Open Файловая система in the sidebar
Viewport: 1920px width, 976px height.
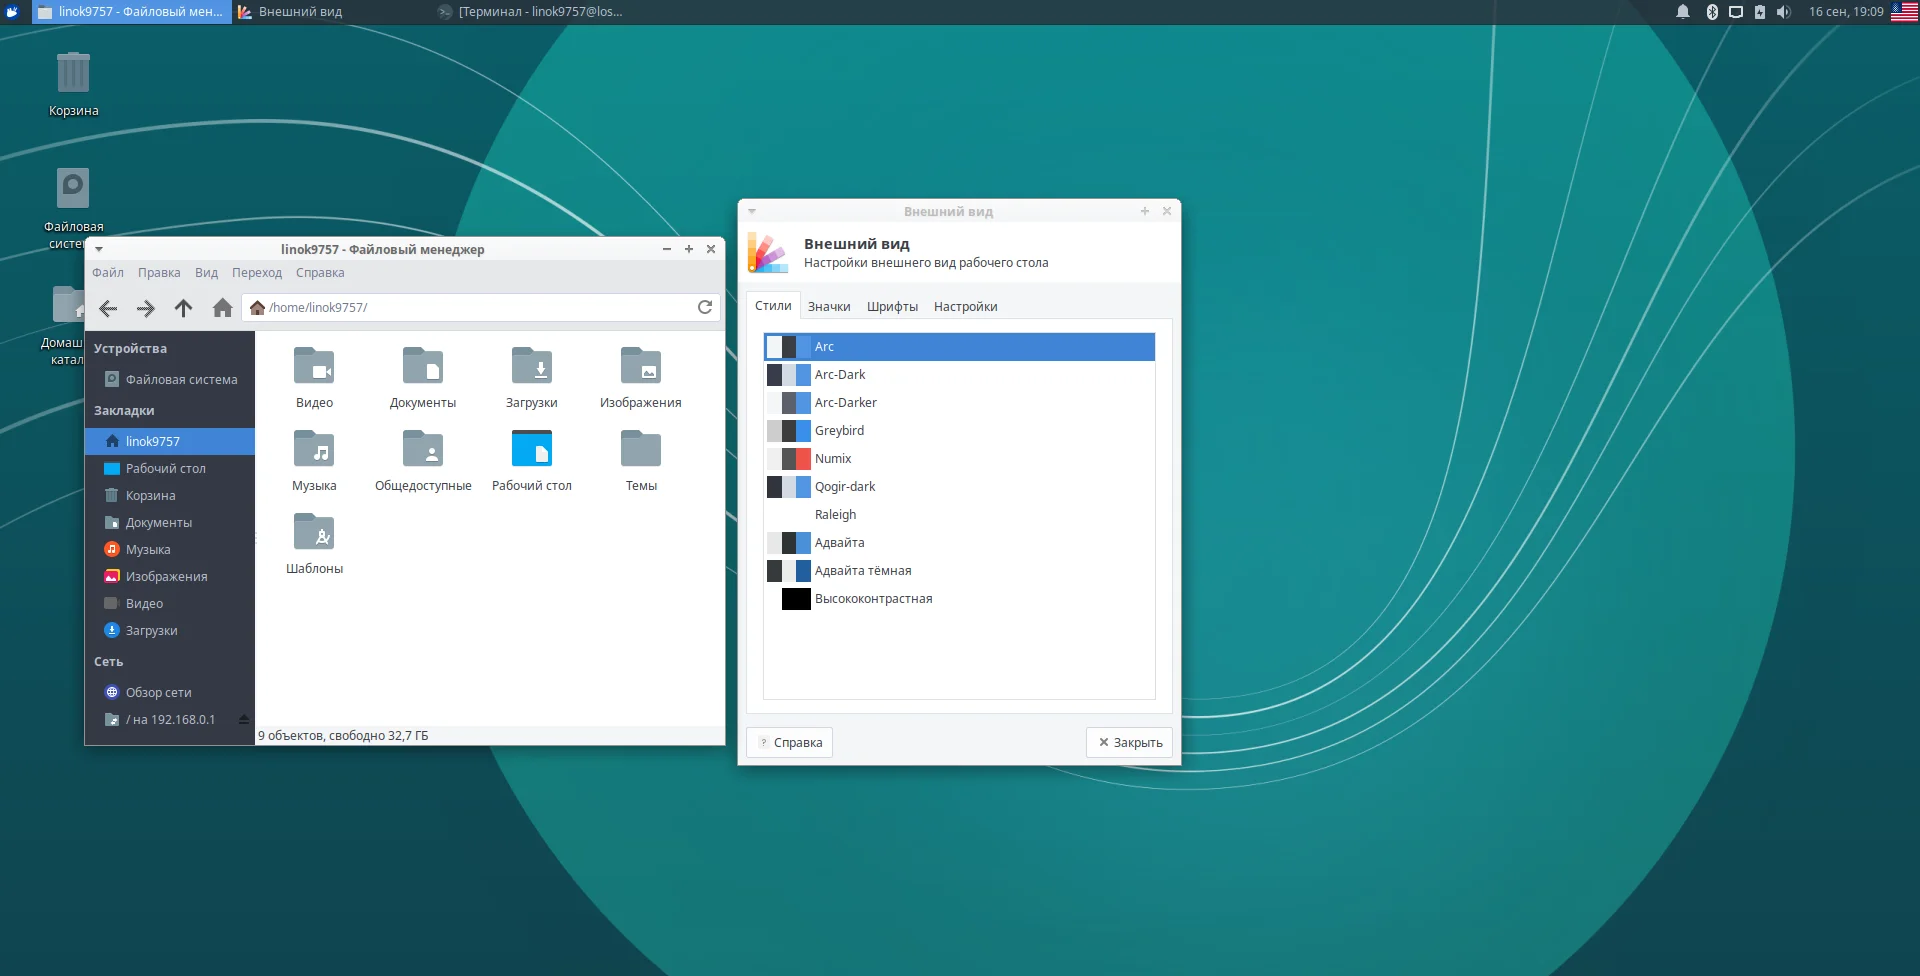[170, 380]
